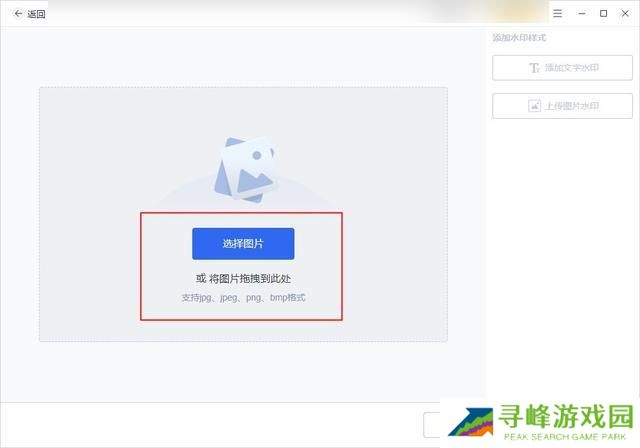Maximize the application window

tap(603, 13)
